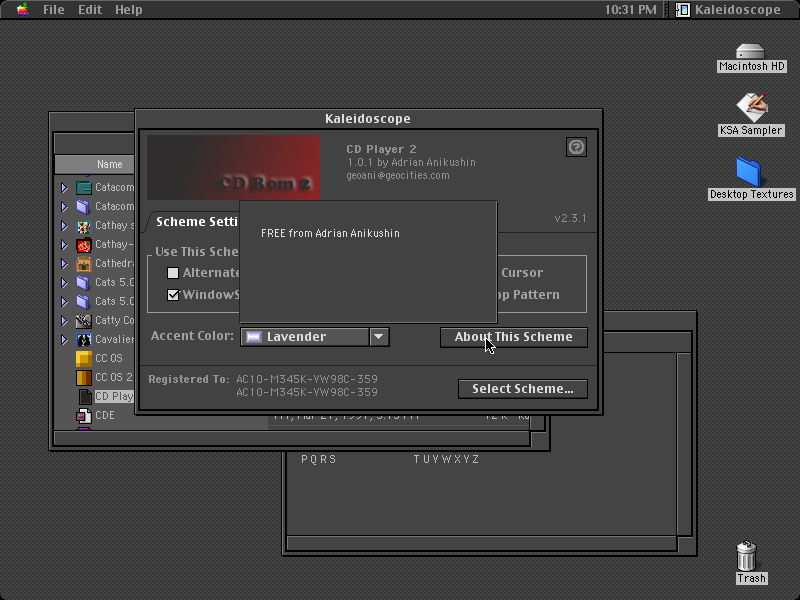Open the File menu
Image resolution: width=800 pixels, height=600 pixels.
click(54, 10)
